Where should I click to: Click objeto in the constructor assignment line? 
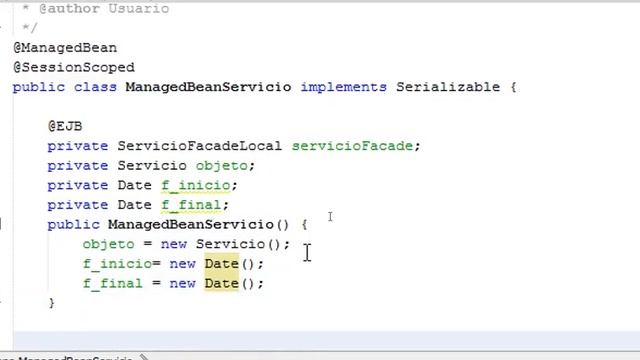point(109,244)
